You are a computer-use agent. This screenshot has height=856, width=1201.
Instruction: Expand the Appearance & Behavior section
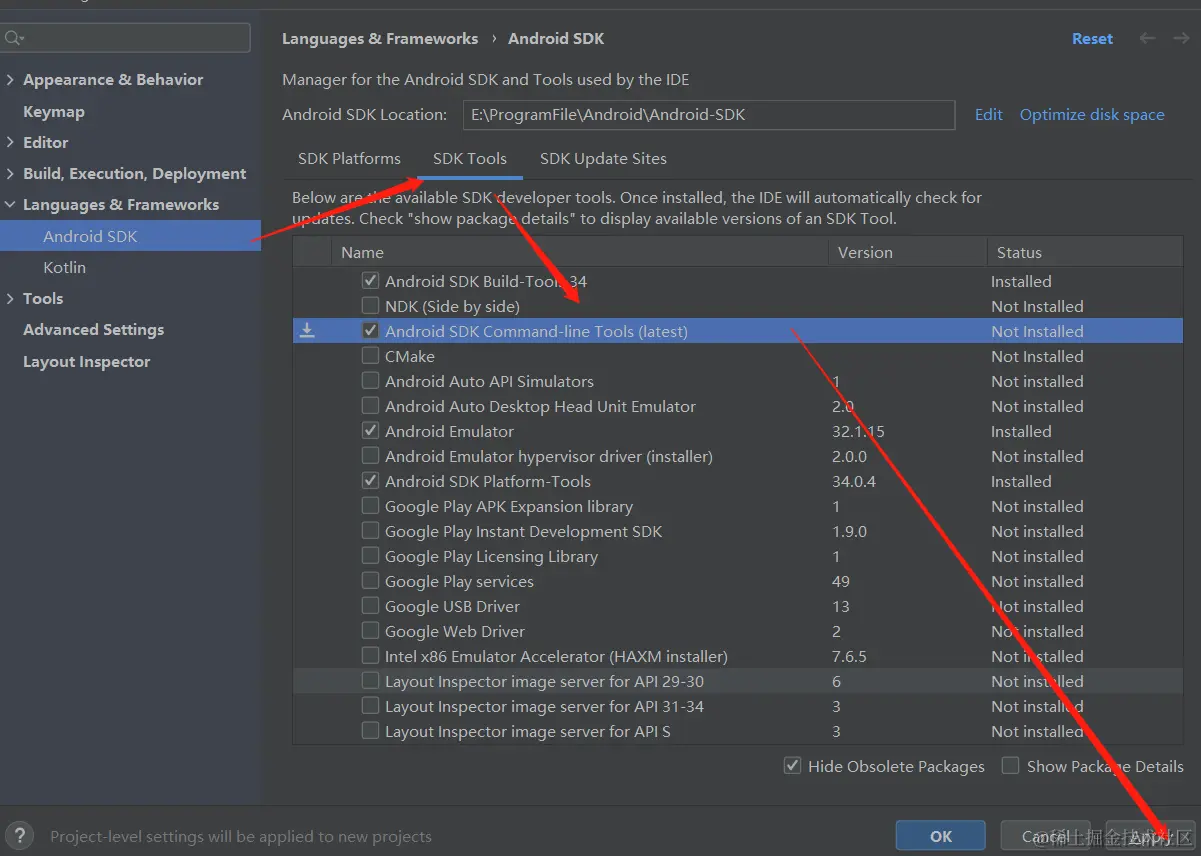click(x=10, y=80)
